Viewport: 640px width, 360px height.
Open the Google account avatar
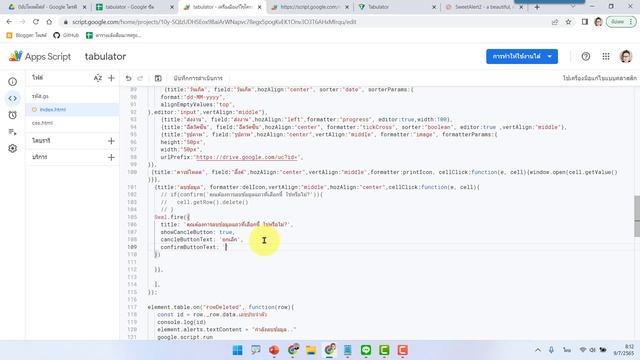click(x=626, y=57)
